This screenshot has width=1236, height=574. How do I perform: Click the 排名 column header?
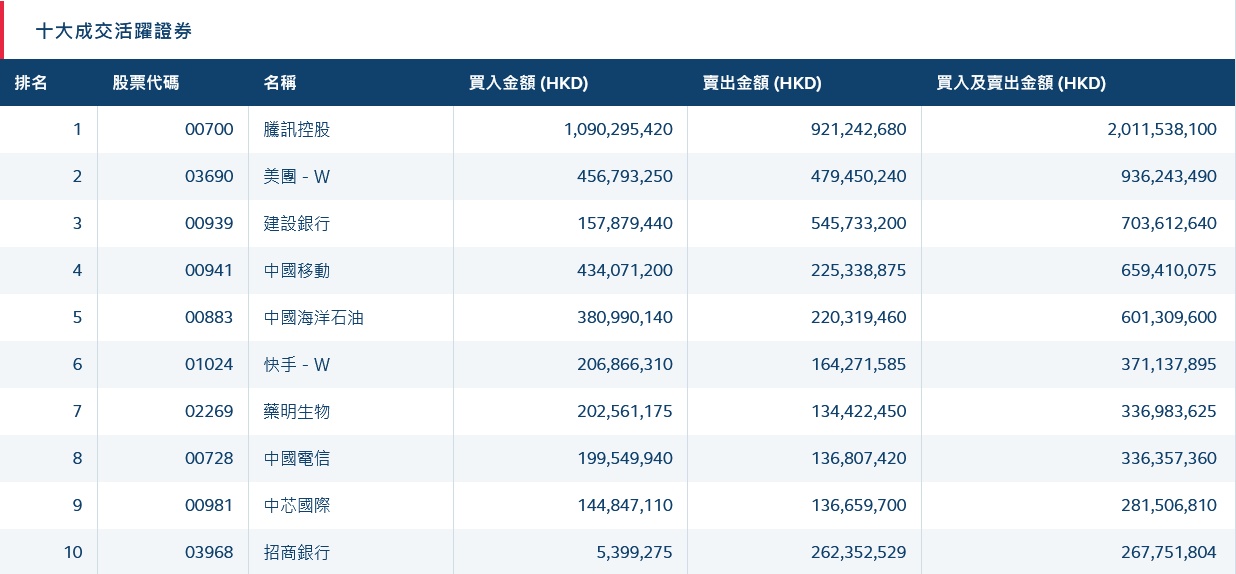(31, 83)
